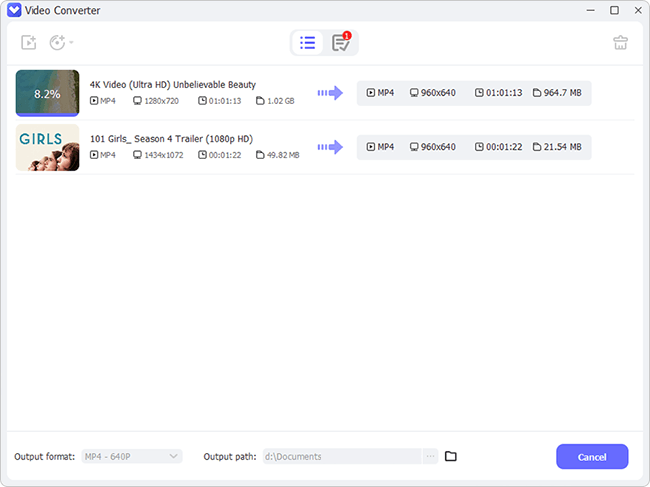Image resolution: width=650 pixels, height=487 pixels.
Task: Click the output 960x640 resolution of Girls trailer
Action: pyautogui.click(x=438, y=147)
